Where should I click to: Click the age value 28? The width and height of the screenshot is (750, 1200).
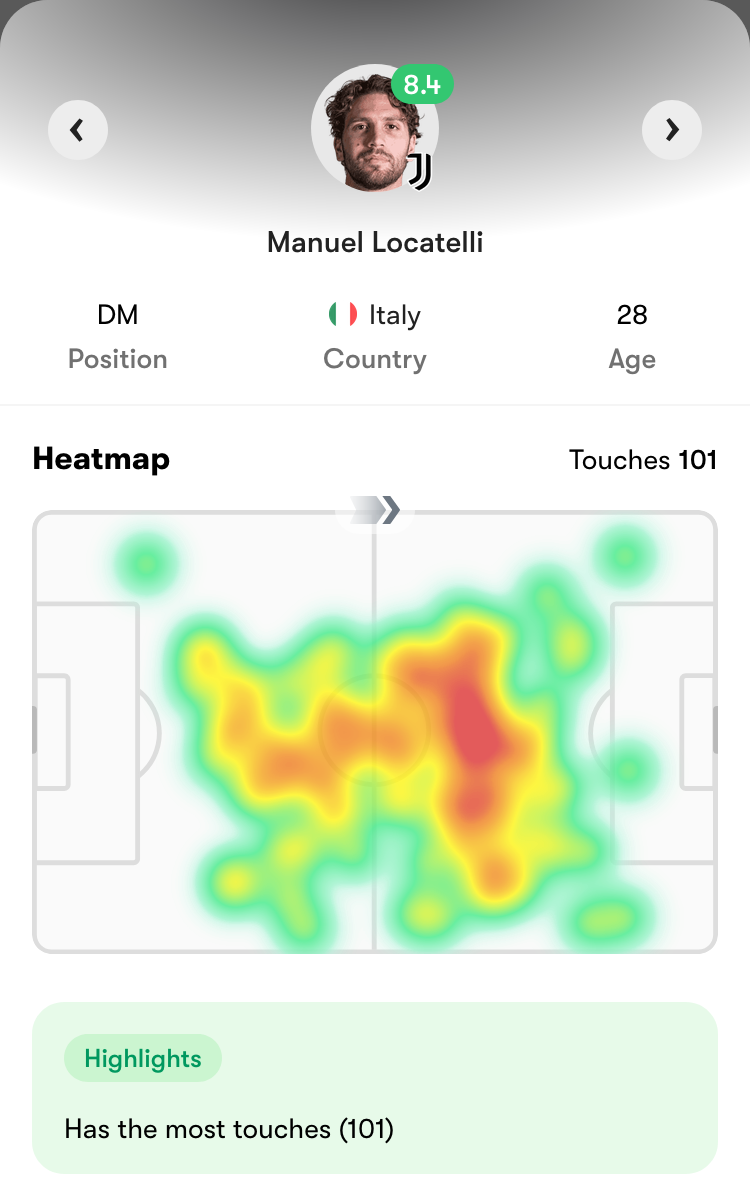[632, 315]
